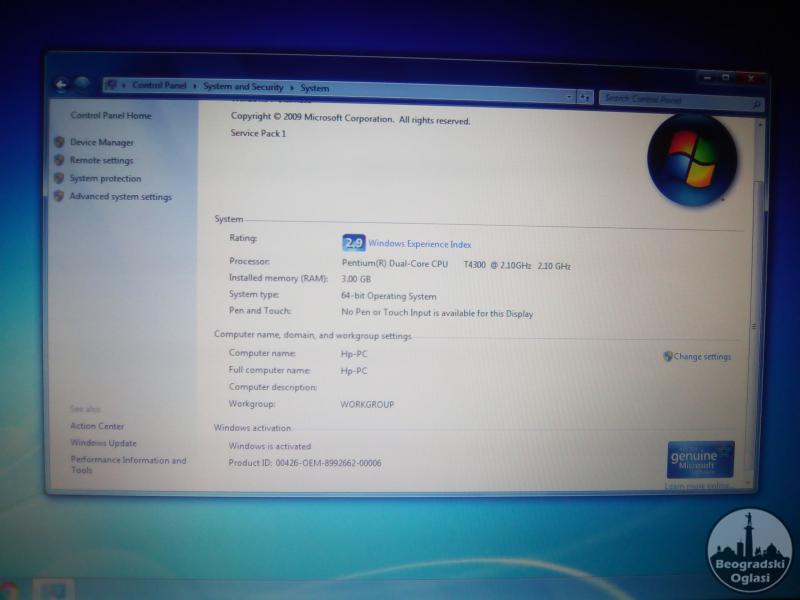Click the Product ID 00426-OEM-8992662-00006 text
This screenshot has width=800, height=600.
(305, 463)
